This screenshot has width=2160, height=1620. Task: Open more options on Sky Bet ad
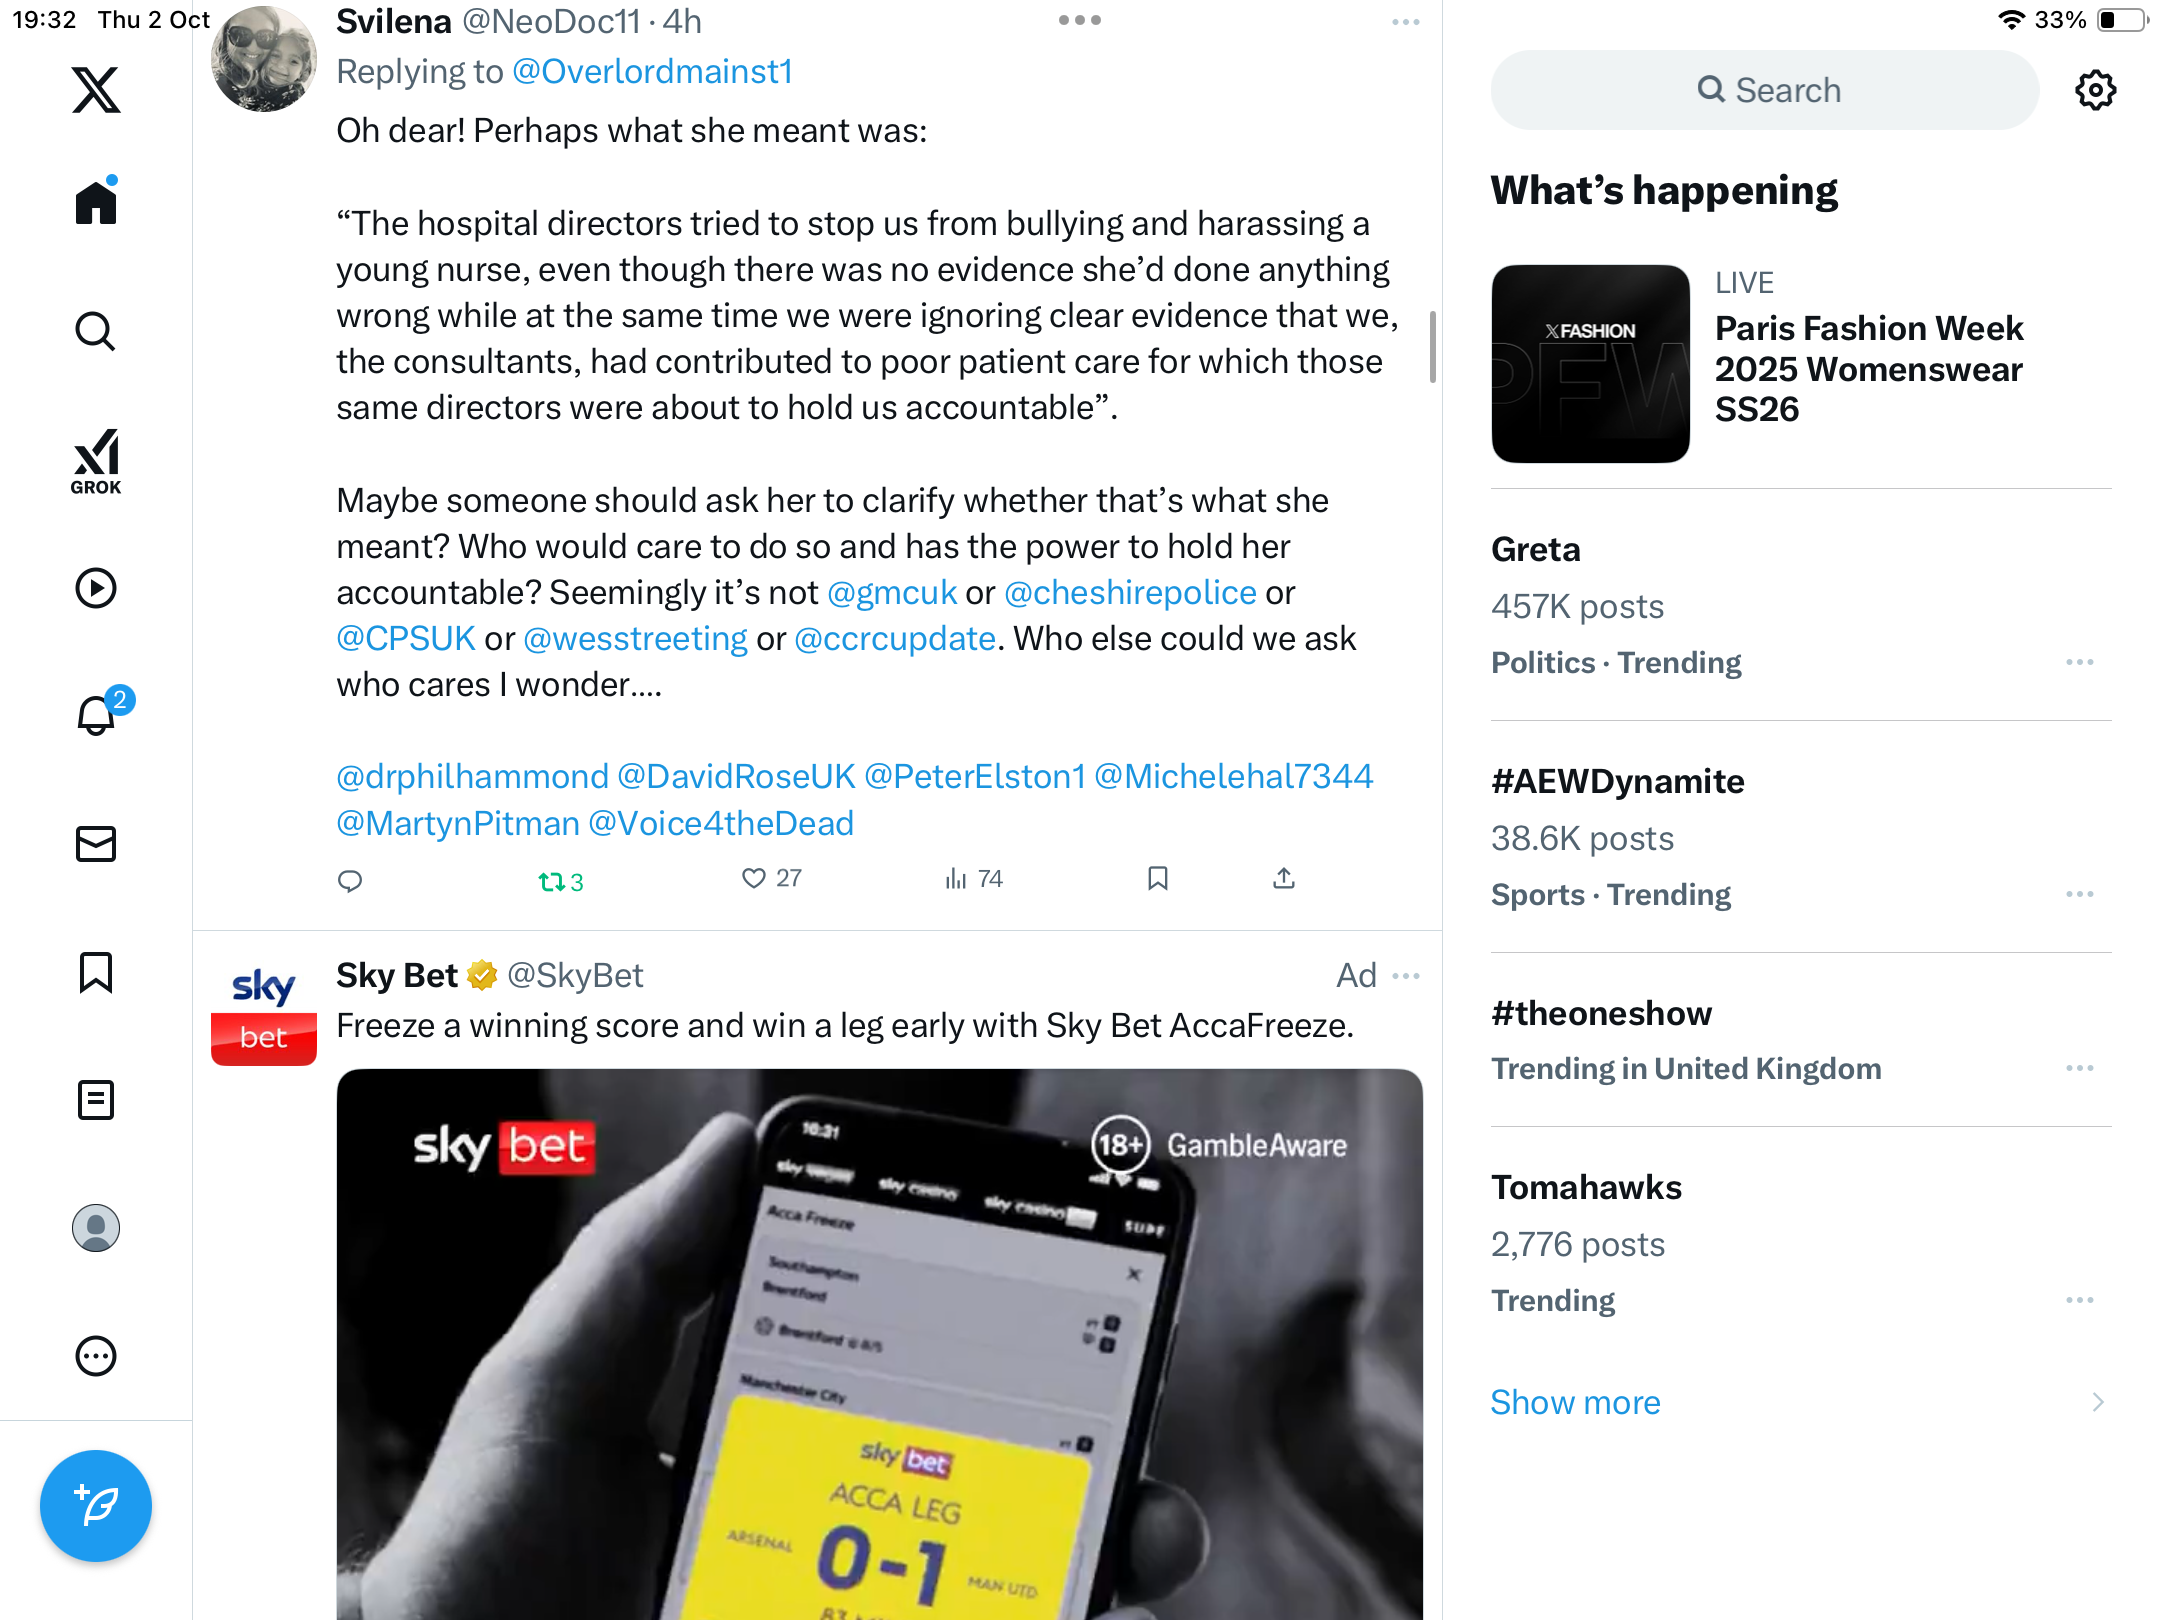pos(1406,975)
